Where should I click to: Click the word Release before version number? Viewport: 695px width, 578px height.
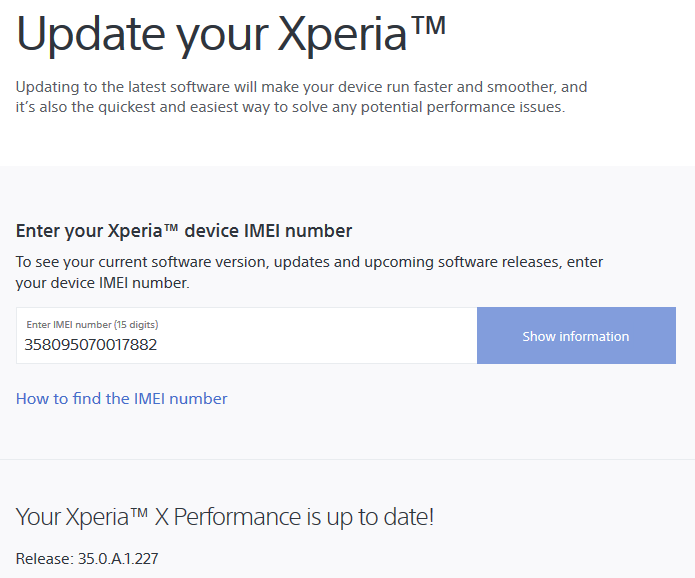(45, 558)
